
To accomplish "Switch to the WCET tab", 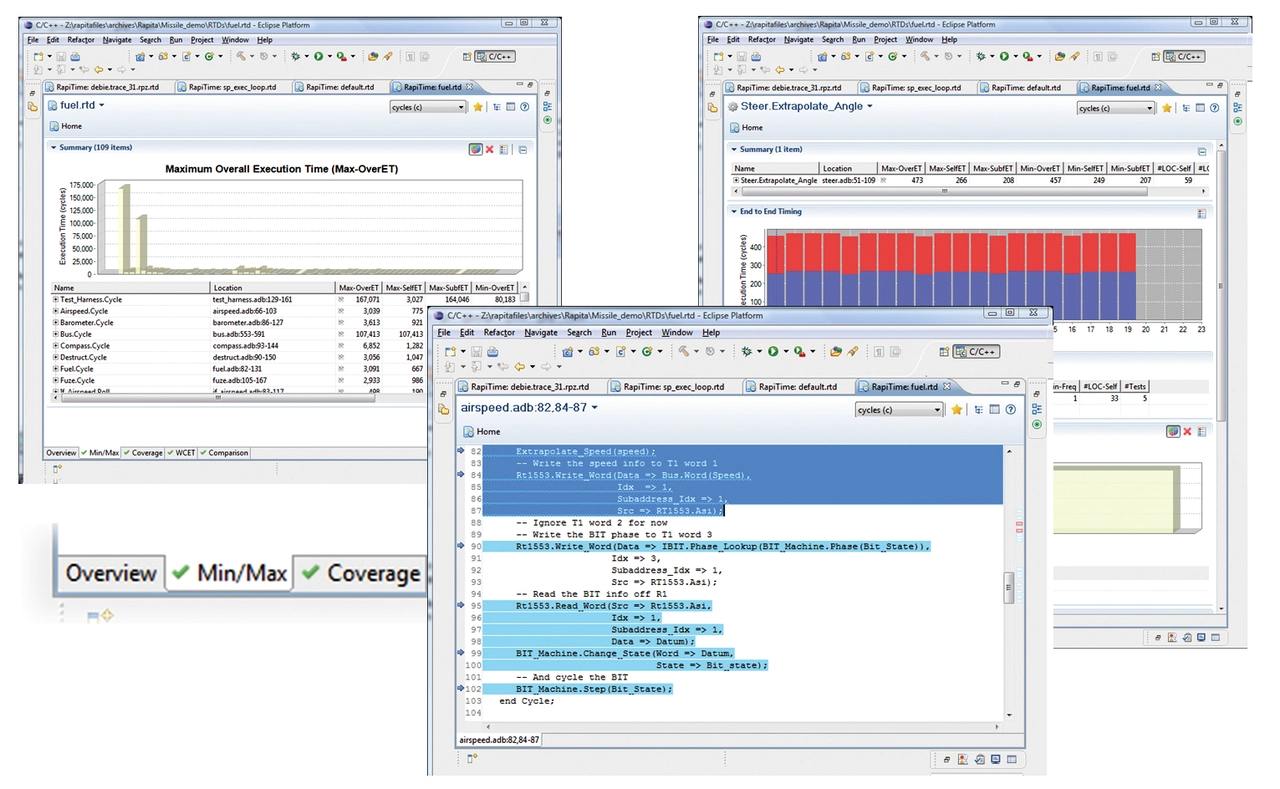I will point(182,453).
